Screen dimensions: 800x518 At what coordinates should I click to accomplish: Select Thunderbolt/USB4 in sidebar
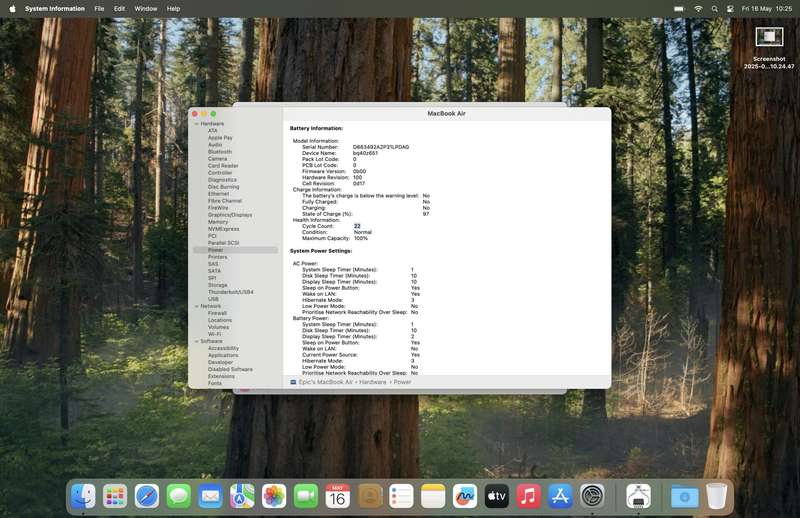point(231,292)
